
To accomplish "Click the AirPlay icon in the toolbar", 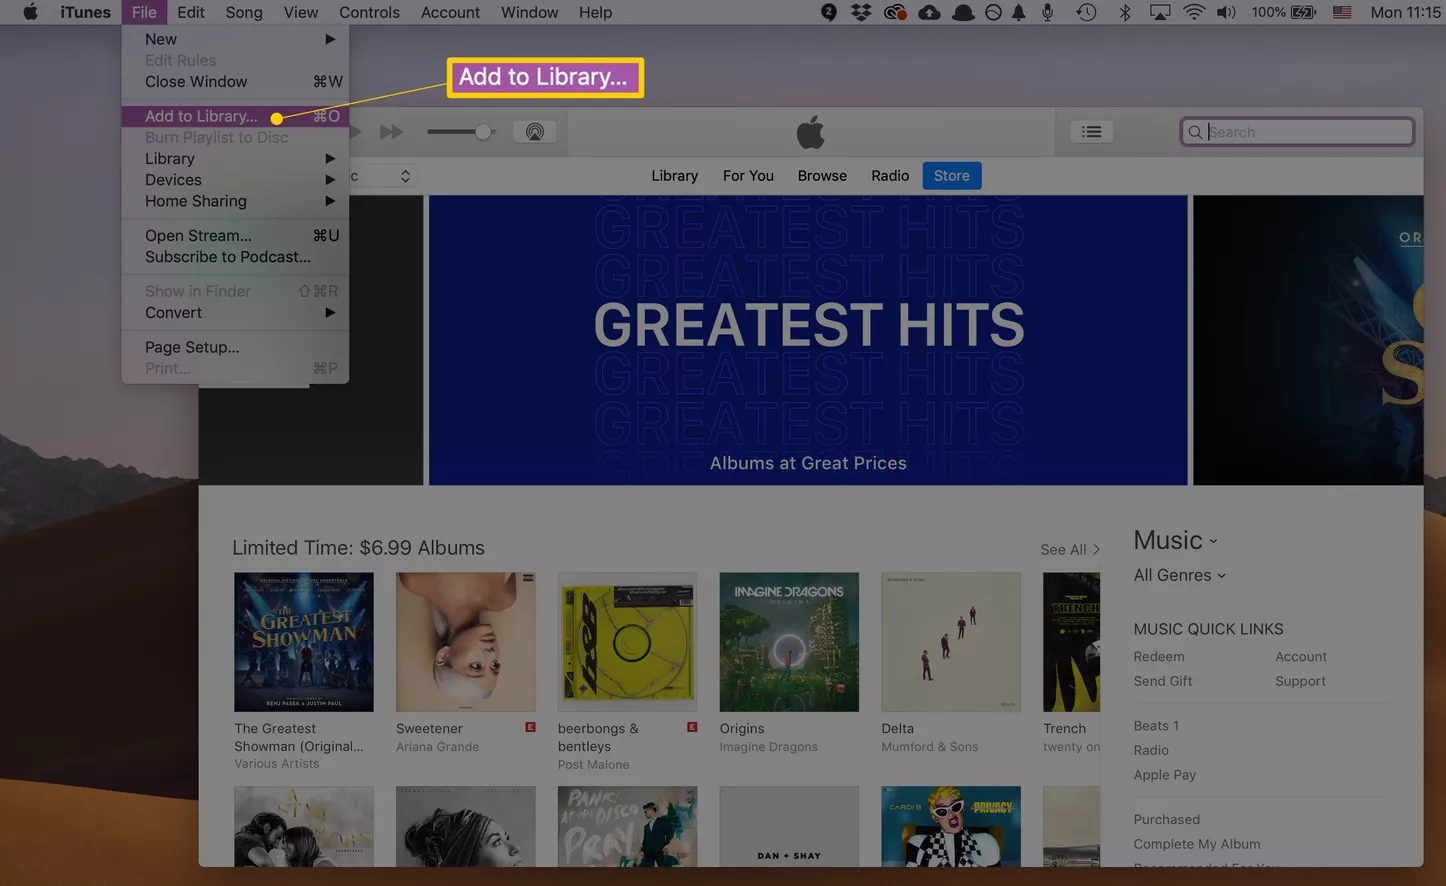I will pos(535,132).
